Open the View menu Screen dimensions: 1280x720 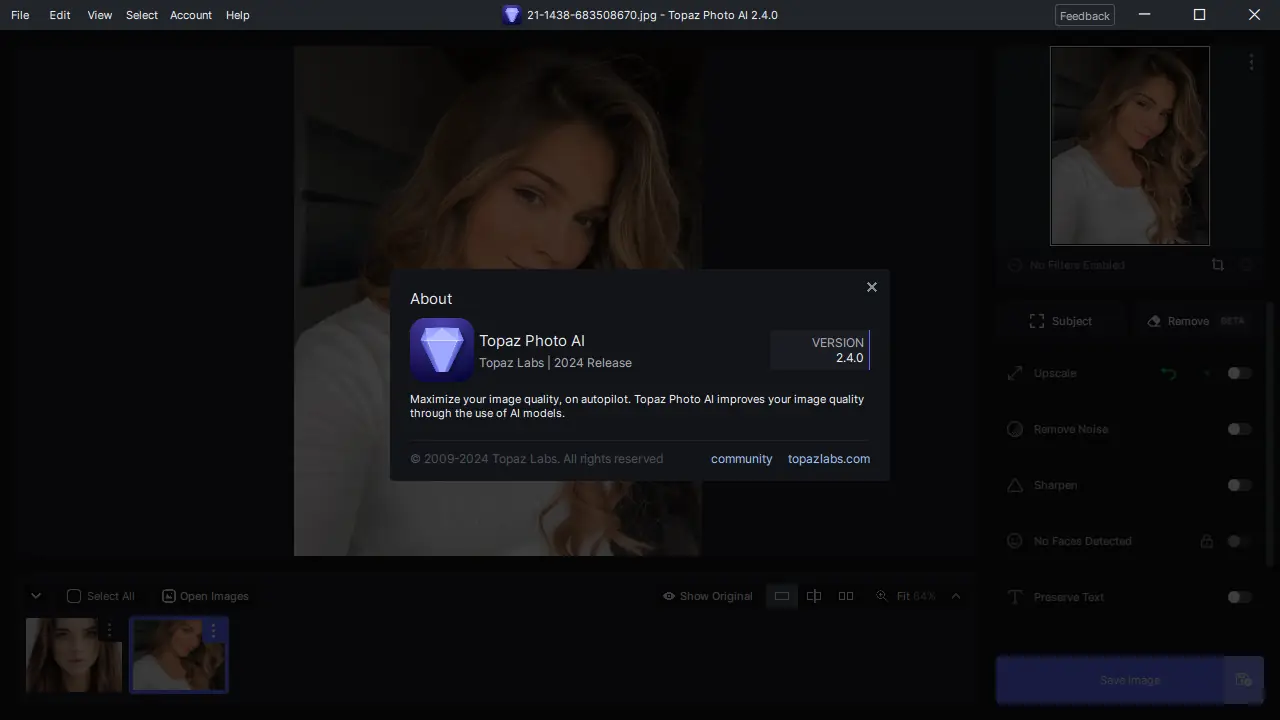coord(100,15)
